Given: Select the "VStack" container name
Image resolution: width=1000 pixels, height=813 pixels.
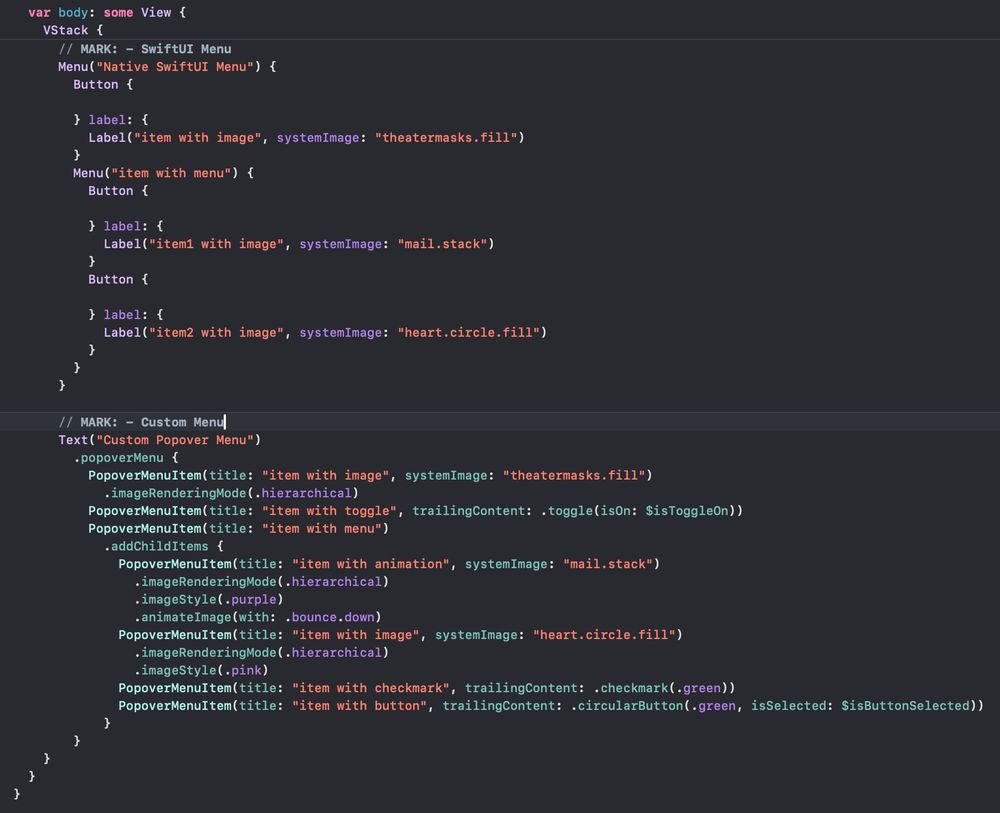Looking at the screenshot, I should [66, 31].
